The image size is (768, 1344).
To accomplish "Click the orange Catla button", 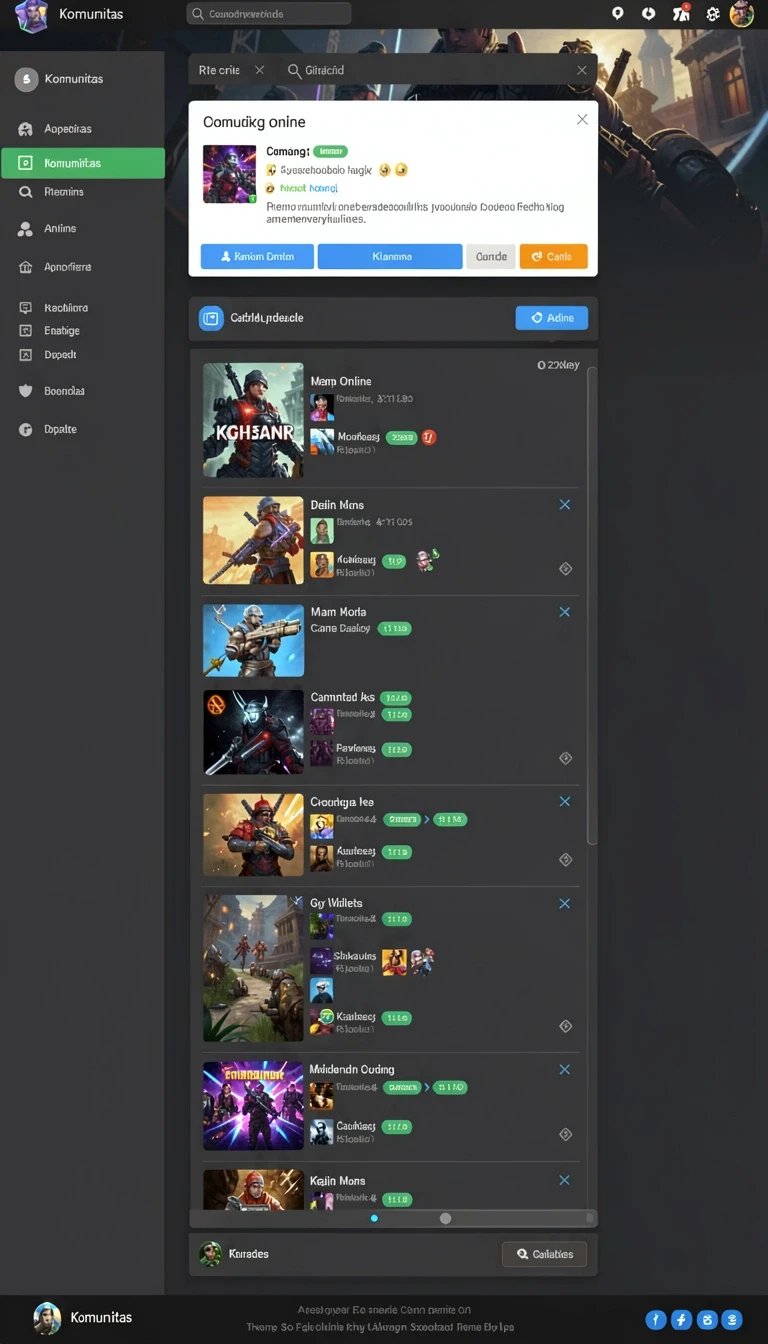I will pyautogui.click(x=554, y=257).
